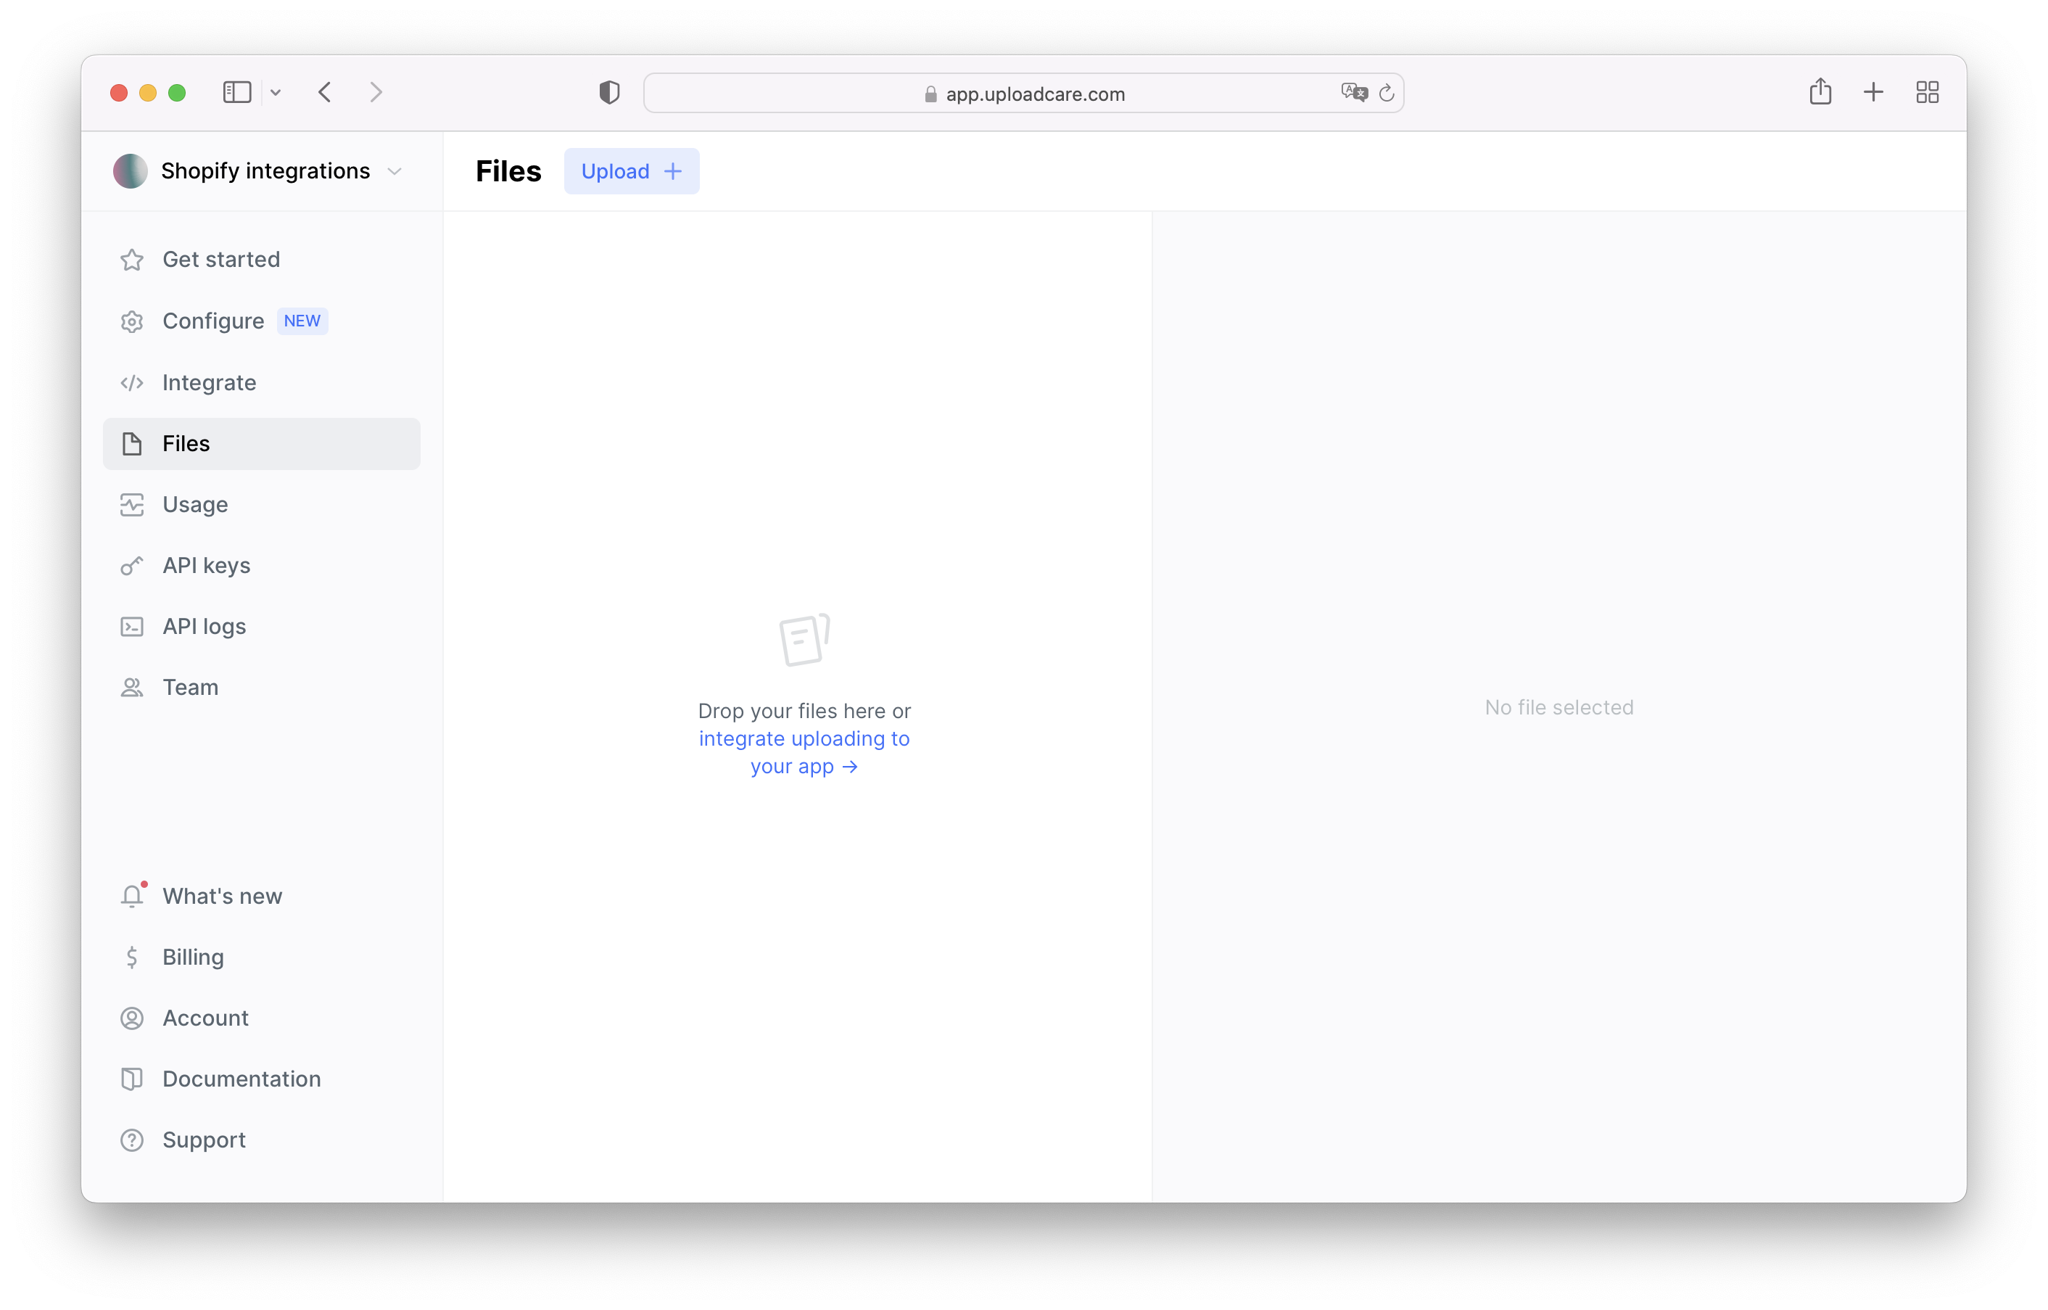Open Support help link in sidebar

[x=203, y=1140]
